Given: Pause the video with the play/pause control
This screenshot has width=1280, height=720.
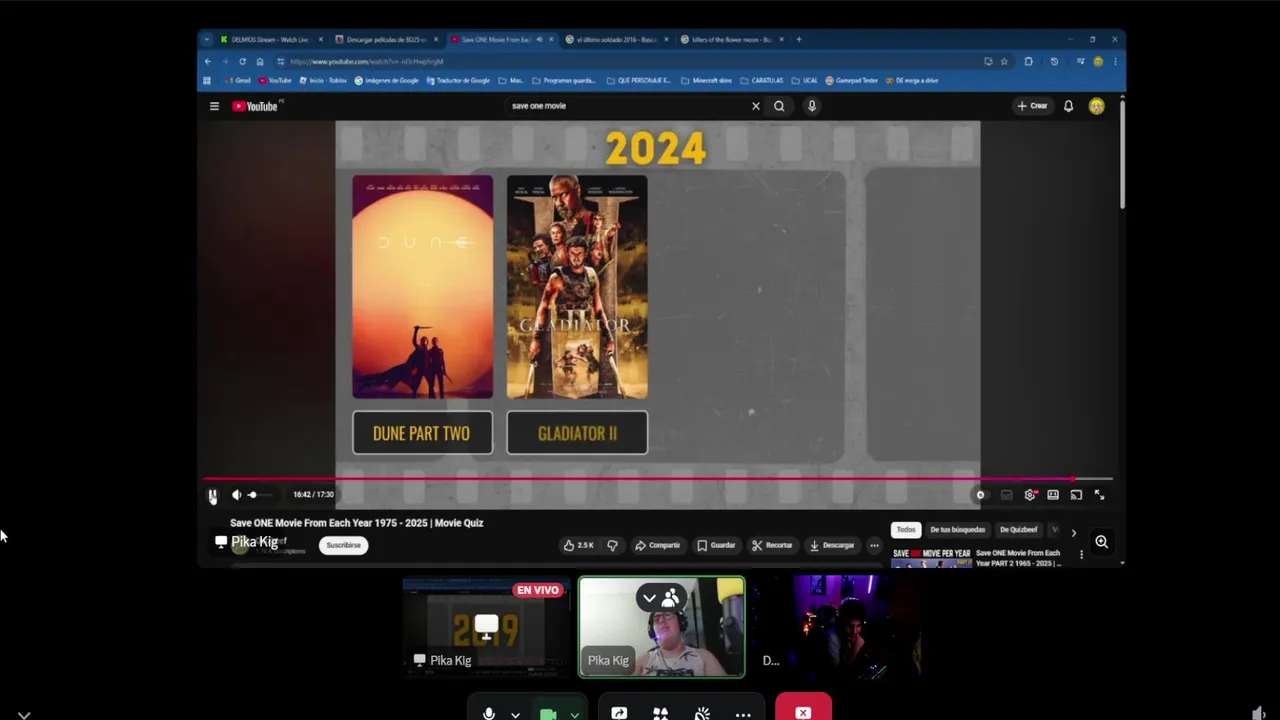Looking at the screenshot, I should point(213,495).
